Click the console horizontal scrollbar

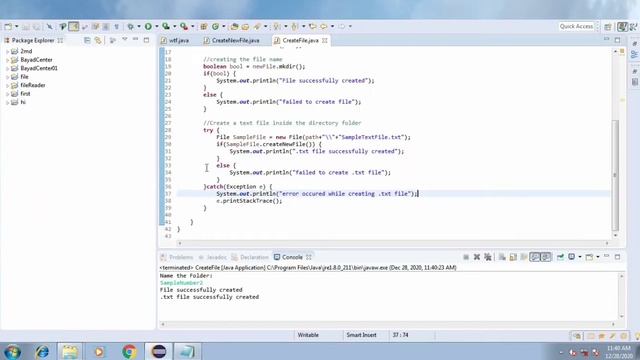coord(388,324)
